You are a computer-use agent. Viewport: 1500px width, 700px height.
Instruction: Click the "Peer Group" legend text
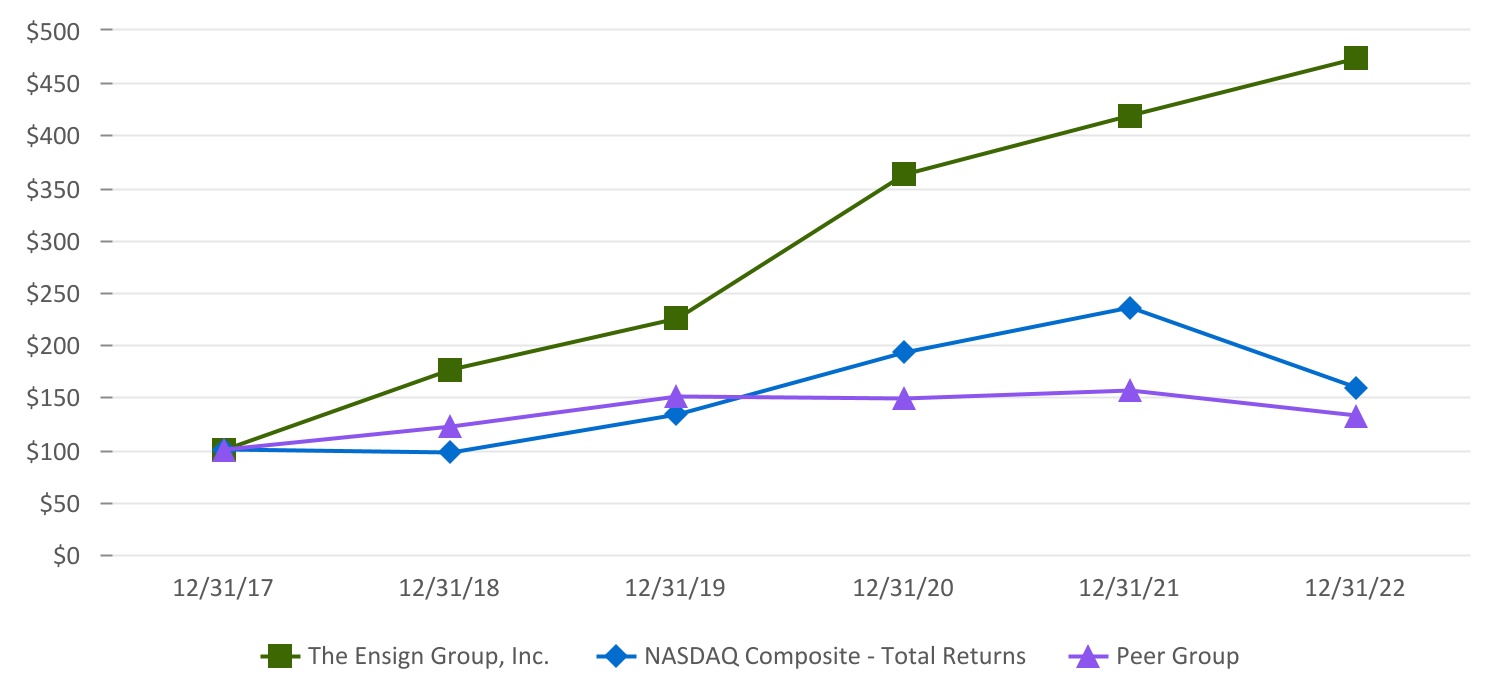coord(1177,656)
